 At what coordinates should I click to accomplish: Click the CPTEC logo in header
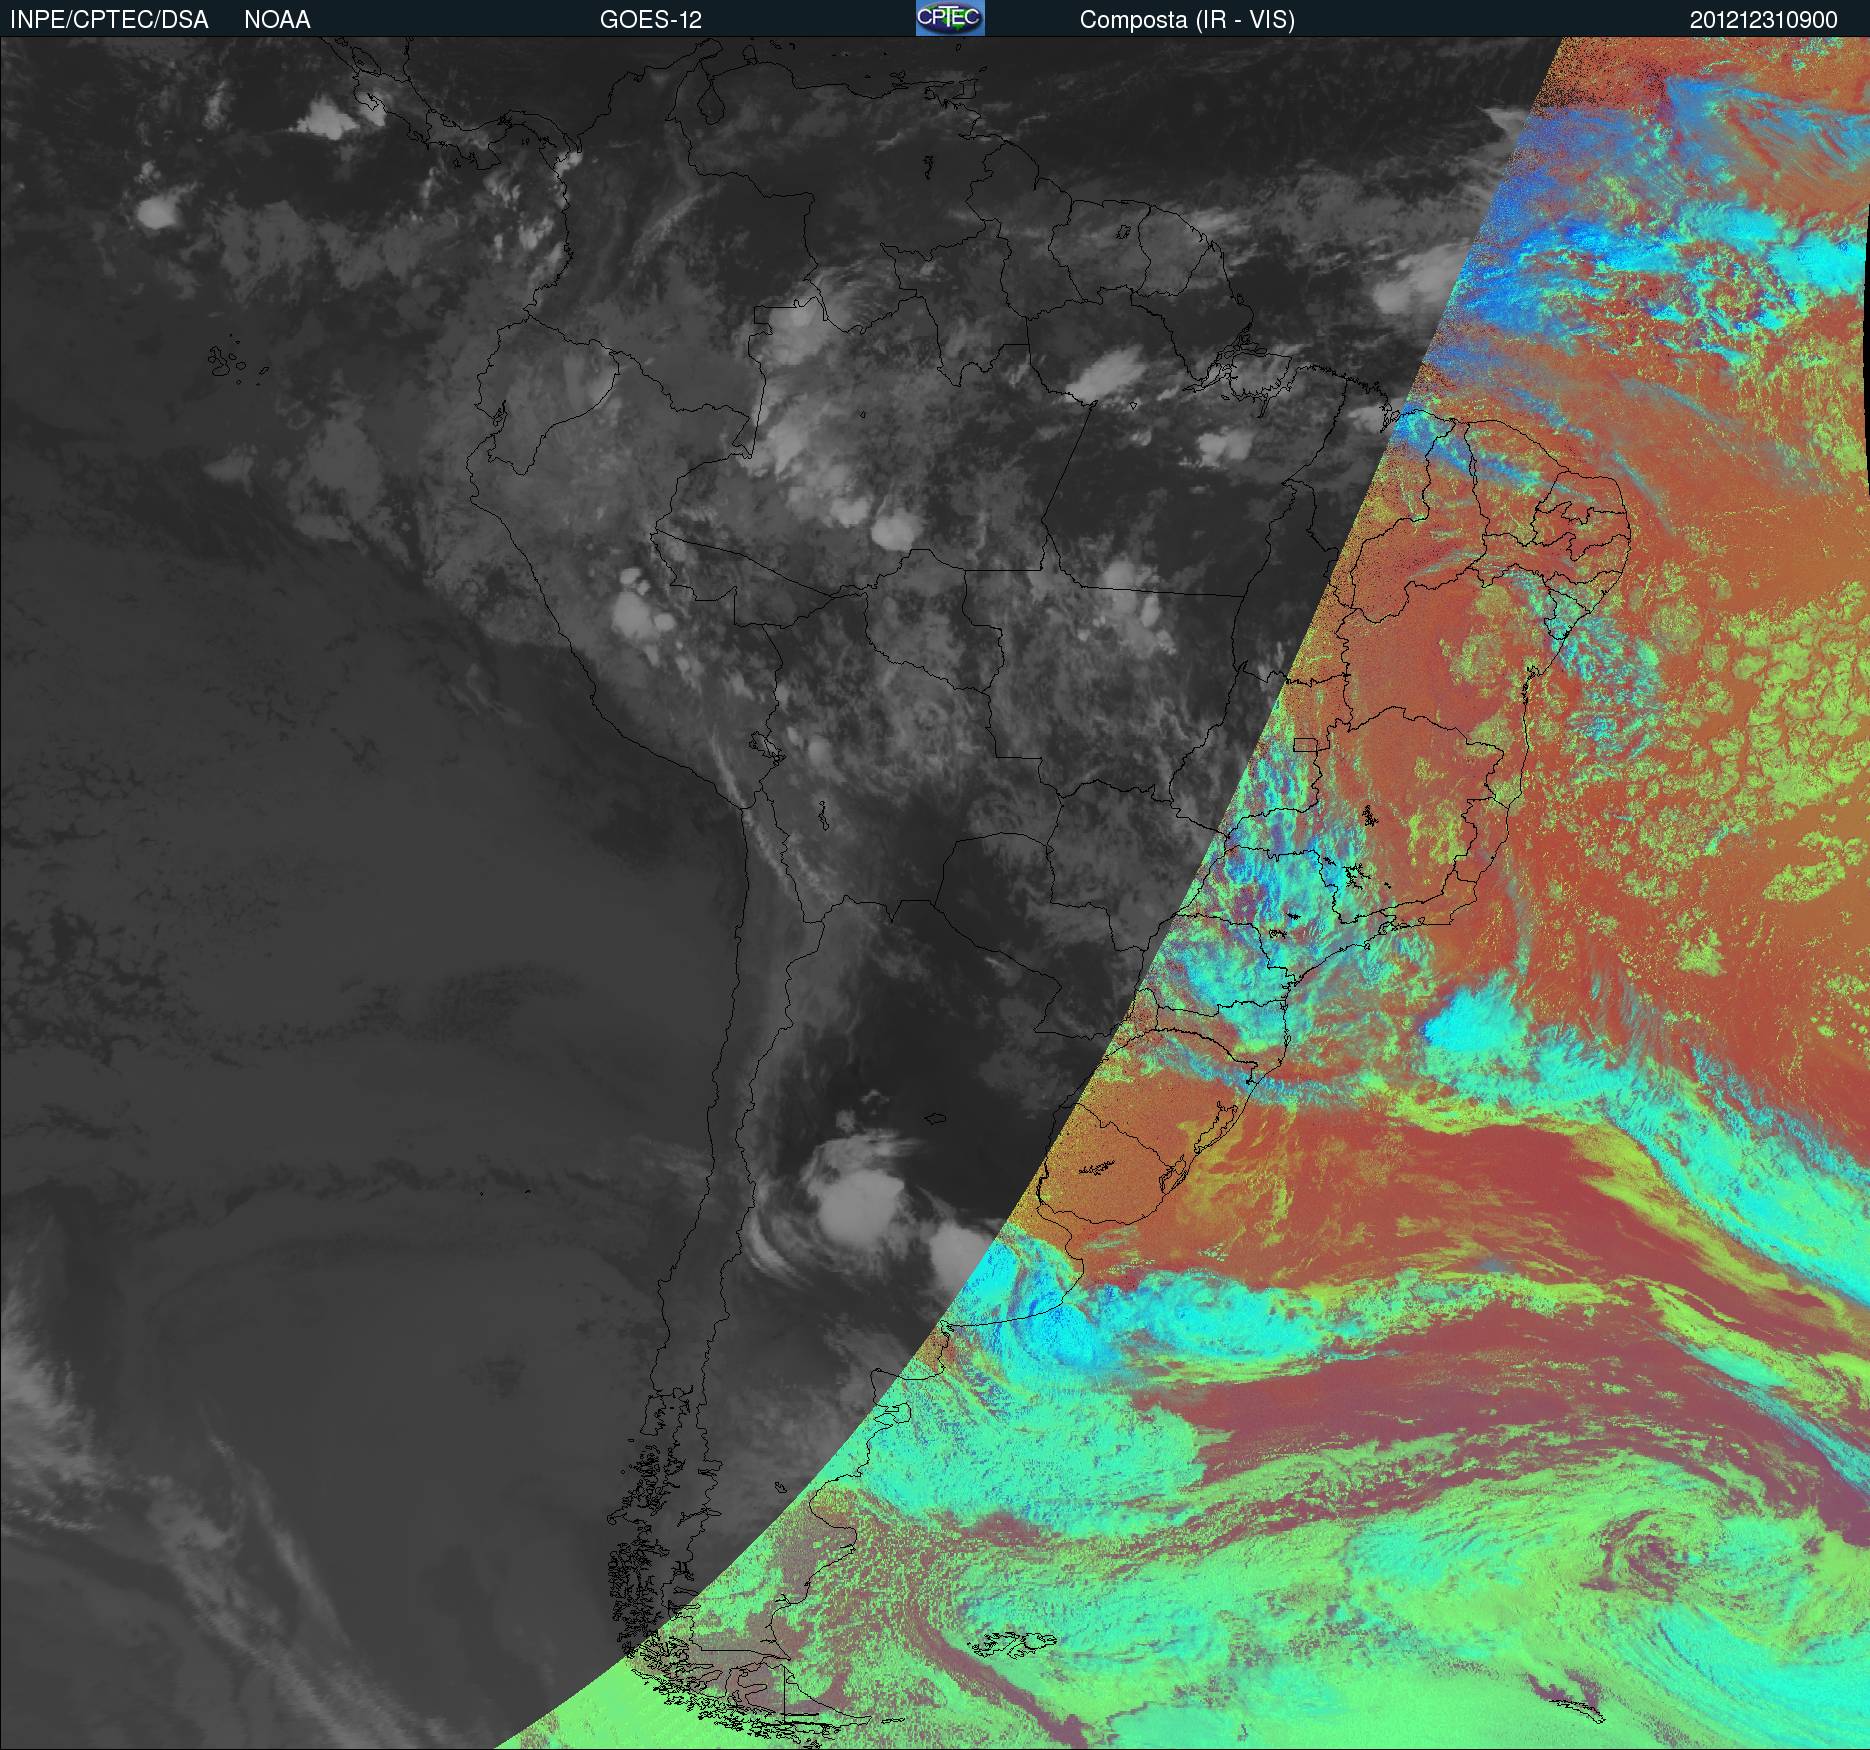(950, 18)
